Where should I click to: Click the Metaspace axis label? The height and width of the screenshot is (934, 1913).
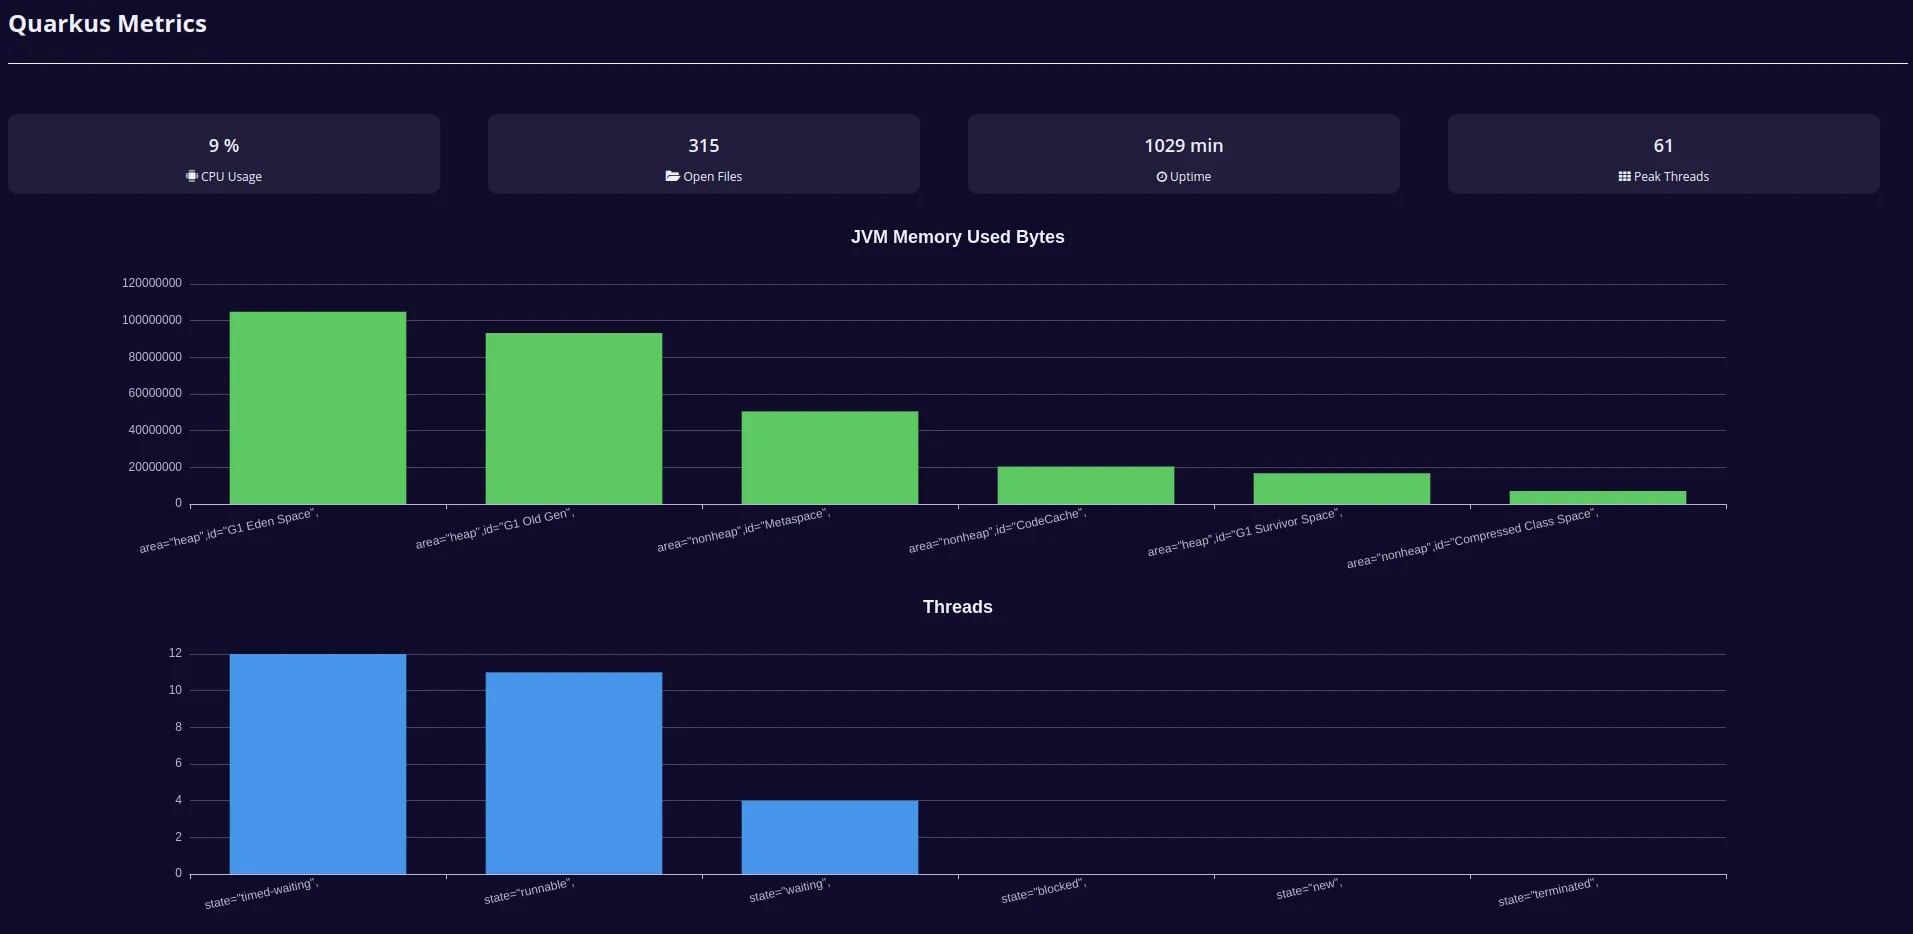(743, 530)
